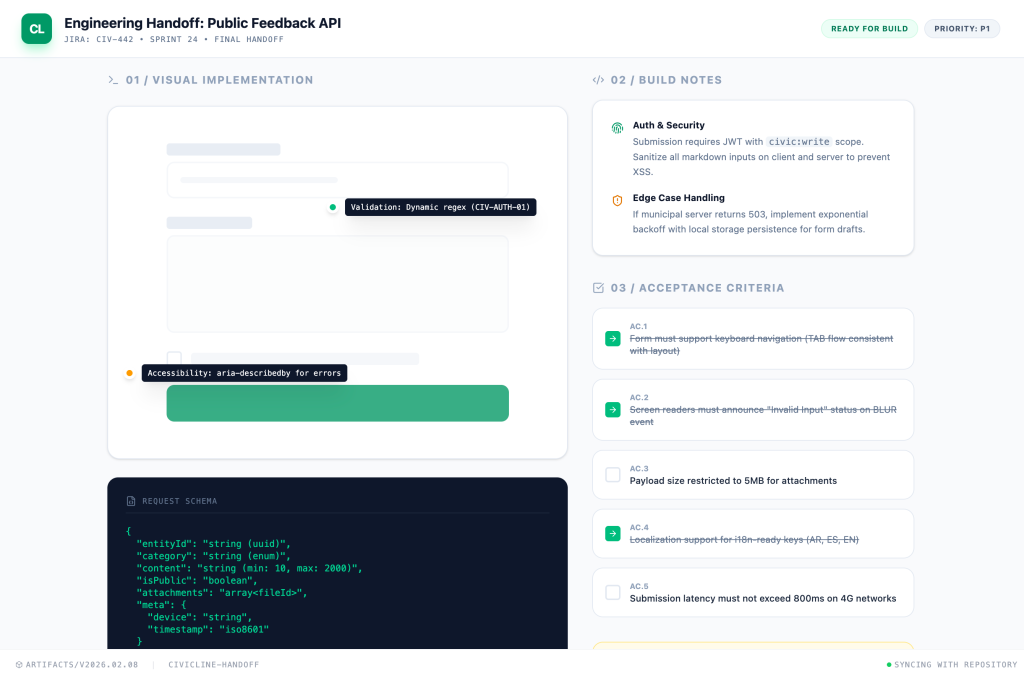
Task: Uncheck AC.2 screen readers criterion
Action: [x=613, y=410]
